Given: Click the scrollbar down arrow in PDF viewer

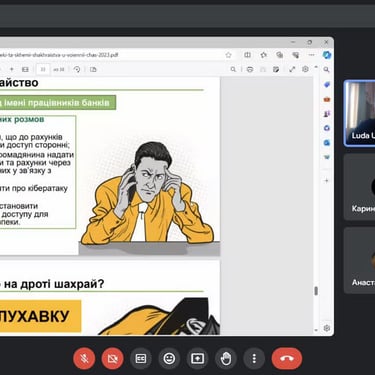Looking at the screenshot, I should click(x=316, y=330).
